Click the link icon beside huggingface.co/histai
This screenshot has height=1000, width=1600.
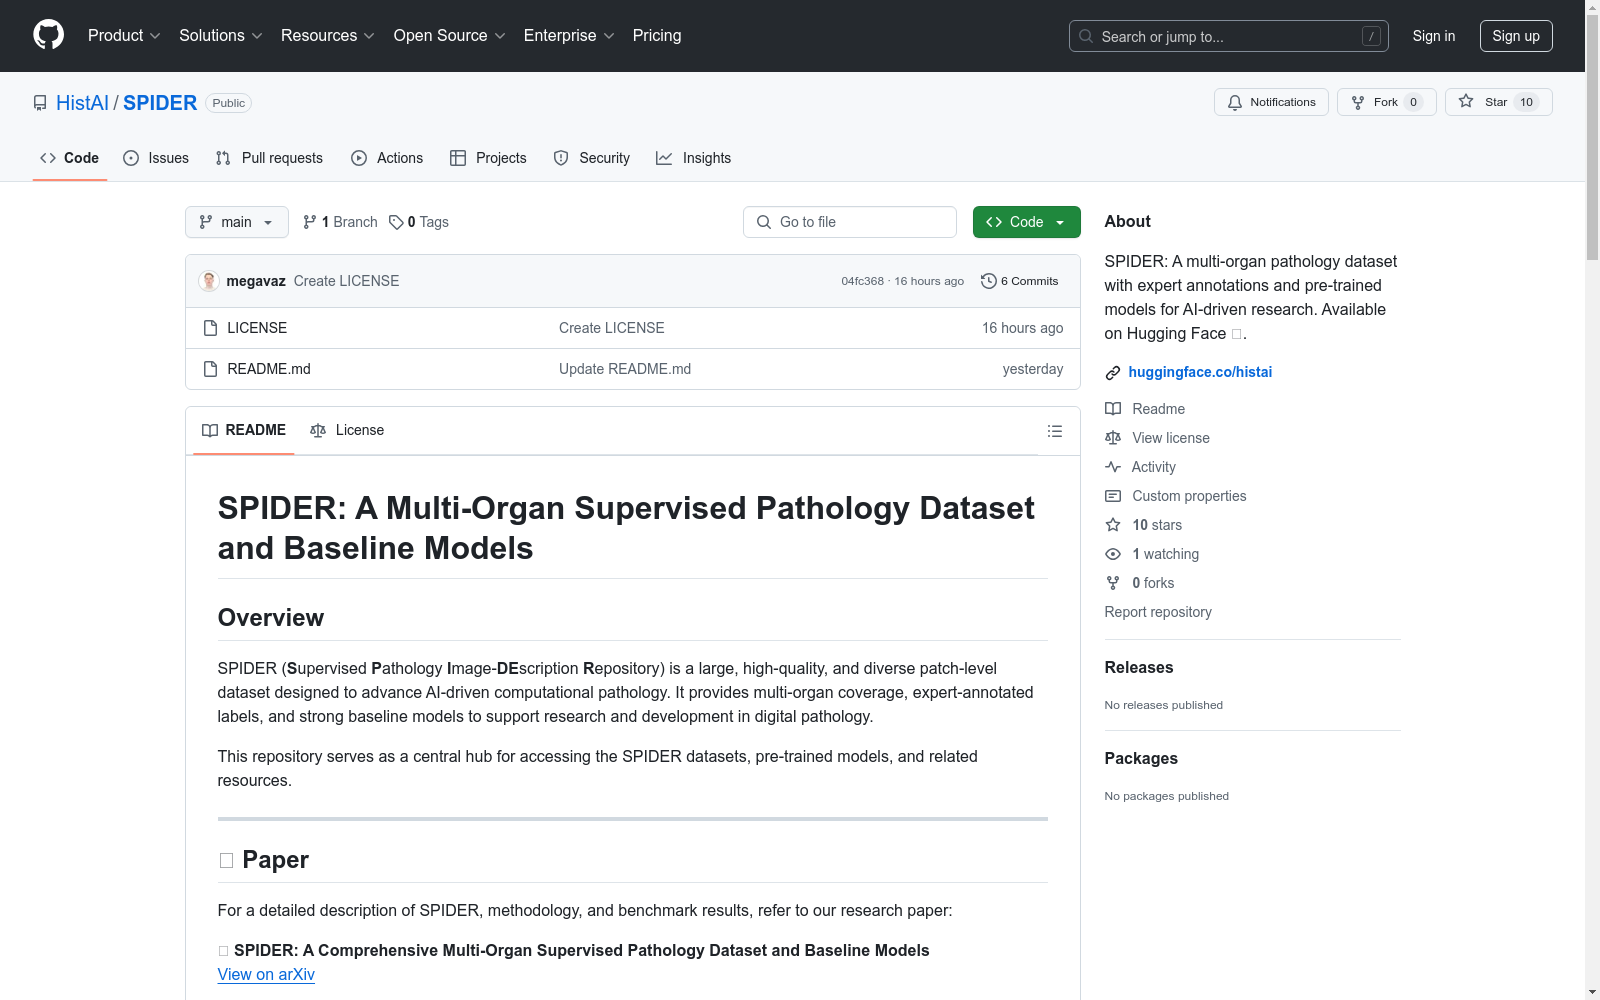(x=1113, y=373)
